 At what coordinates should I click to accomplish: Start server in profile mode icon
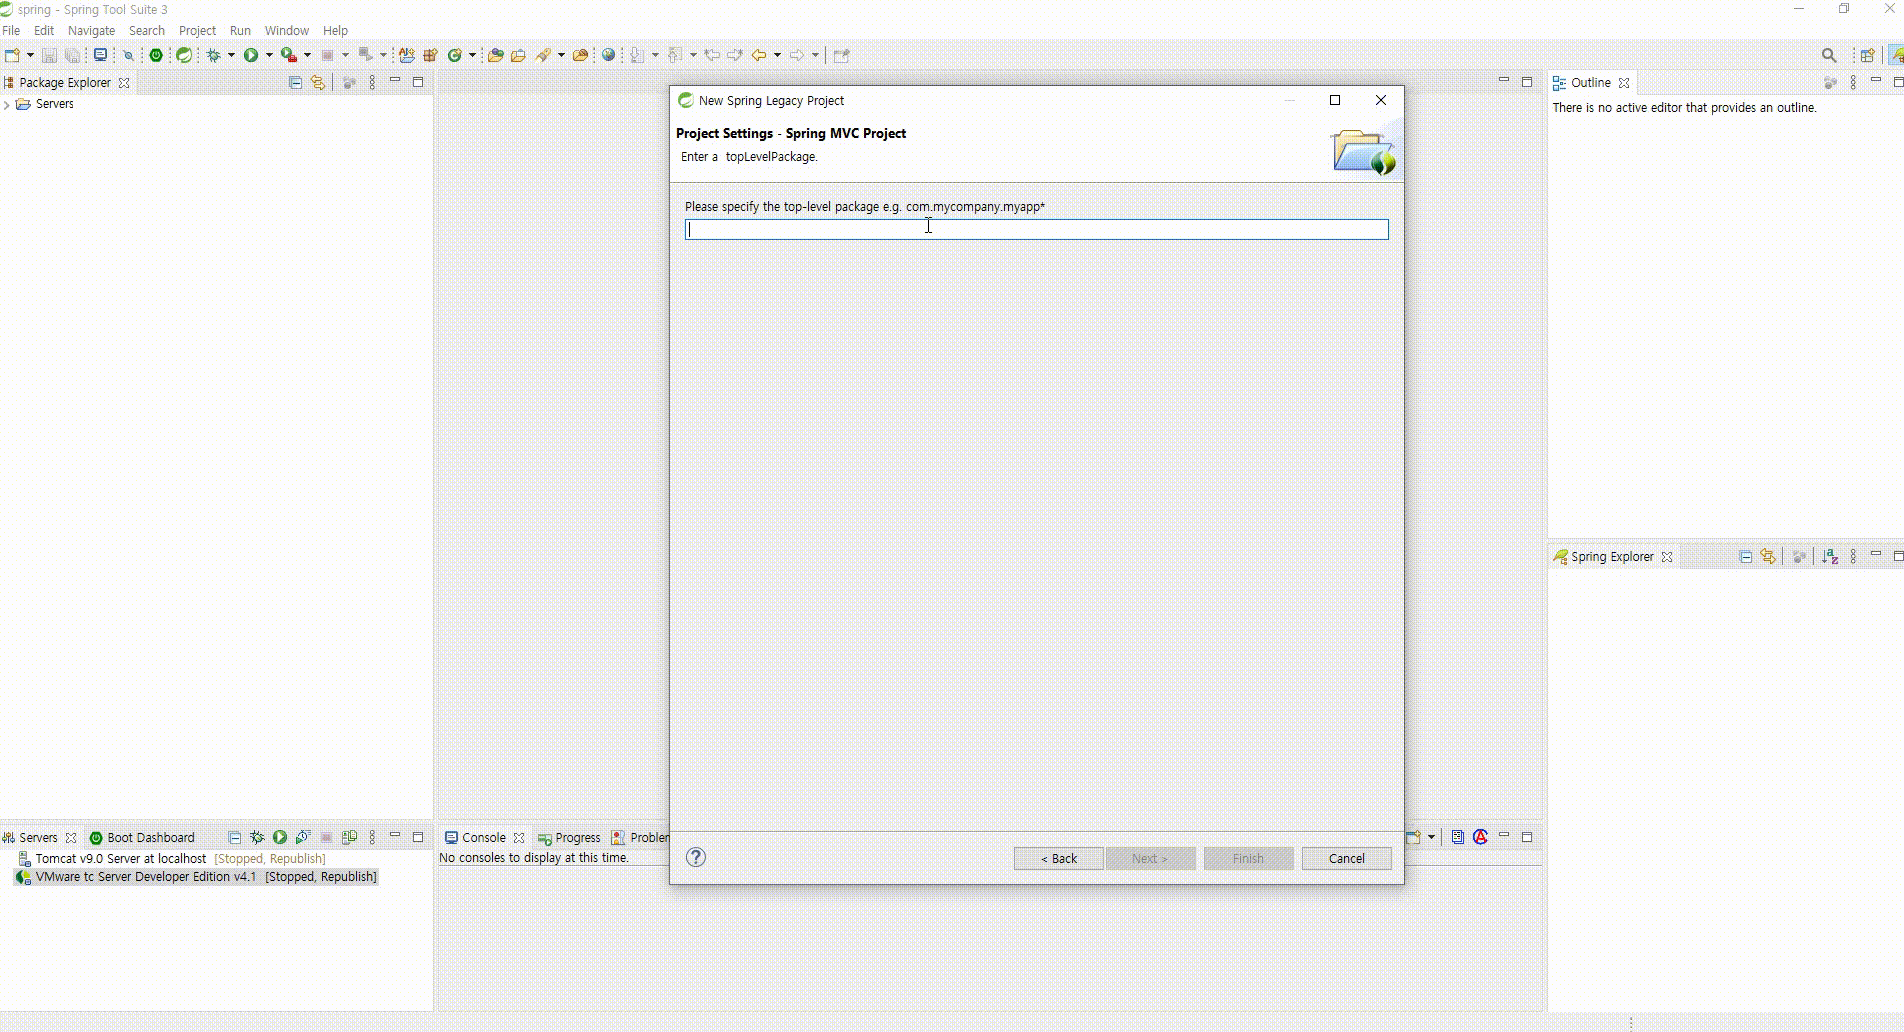(303, 837)
